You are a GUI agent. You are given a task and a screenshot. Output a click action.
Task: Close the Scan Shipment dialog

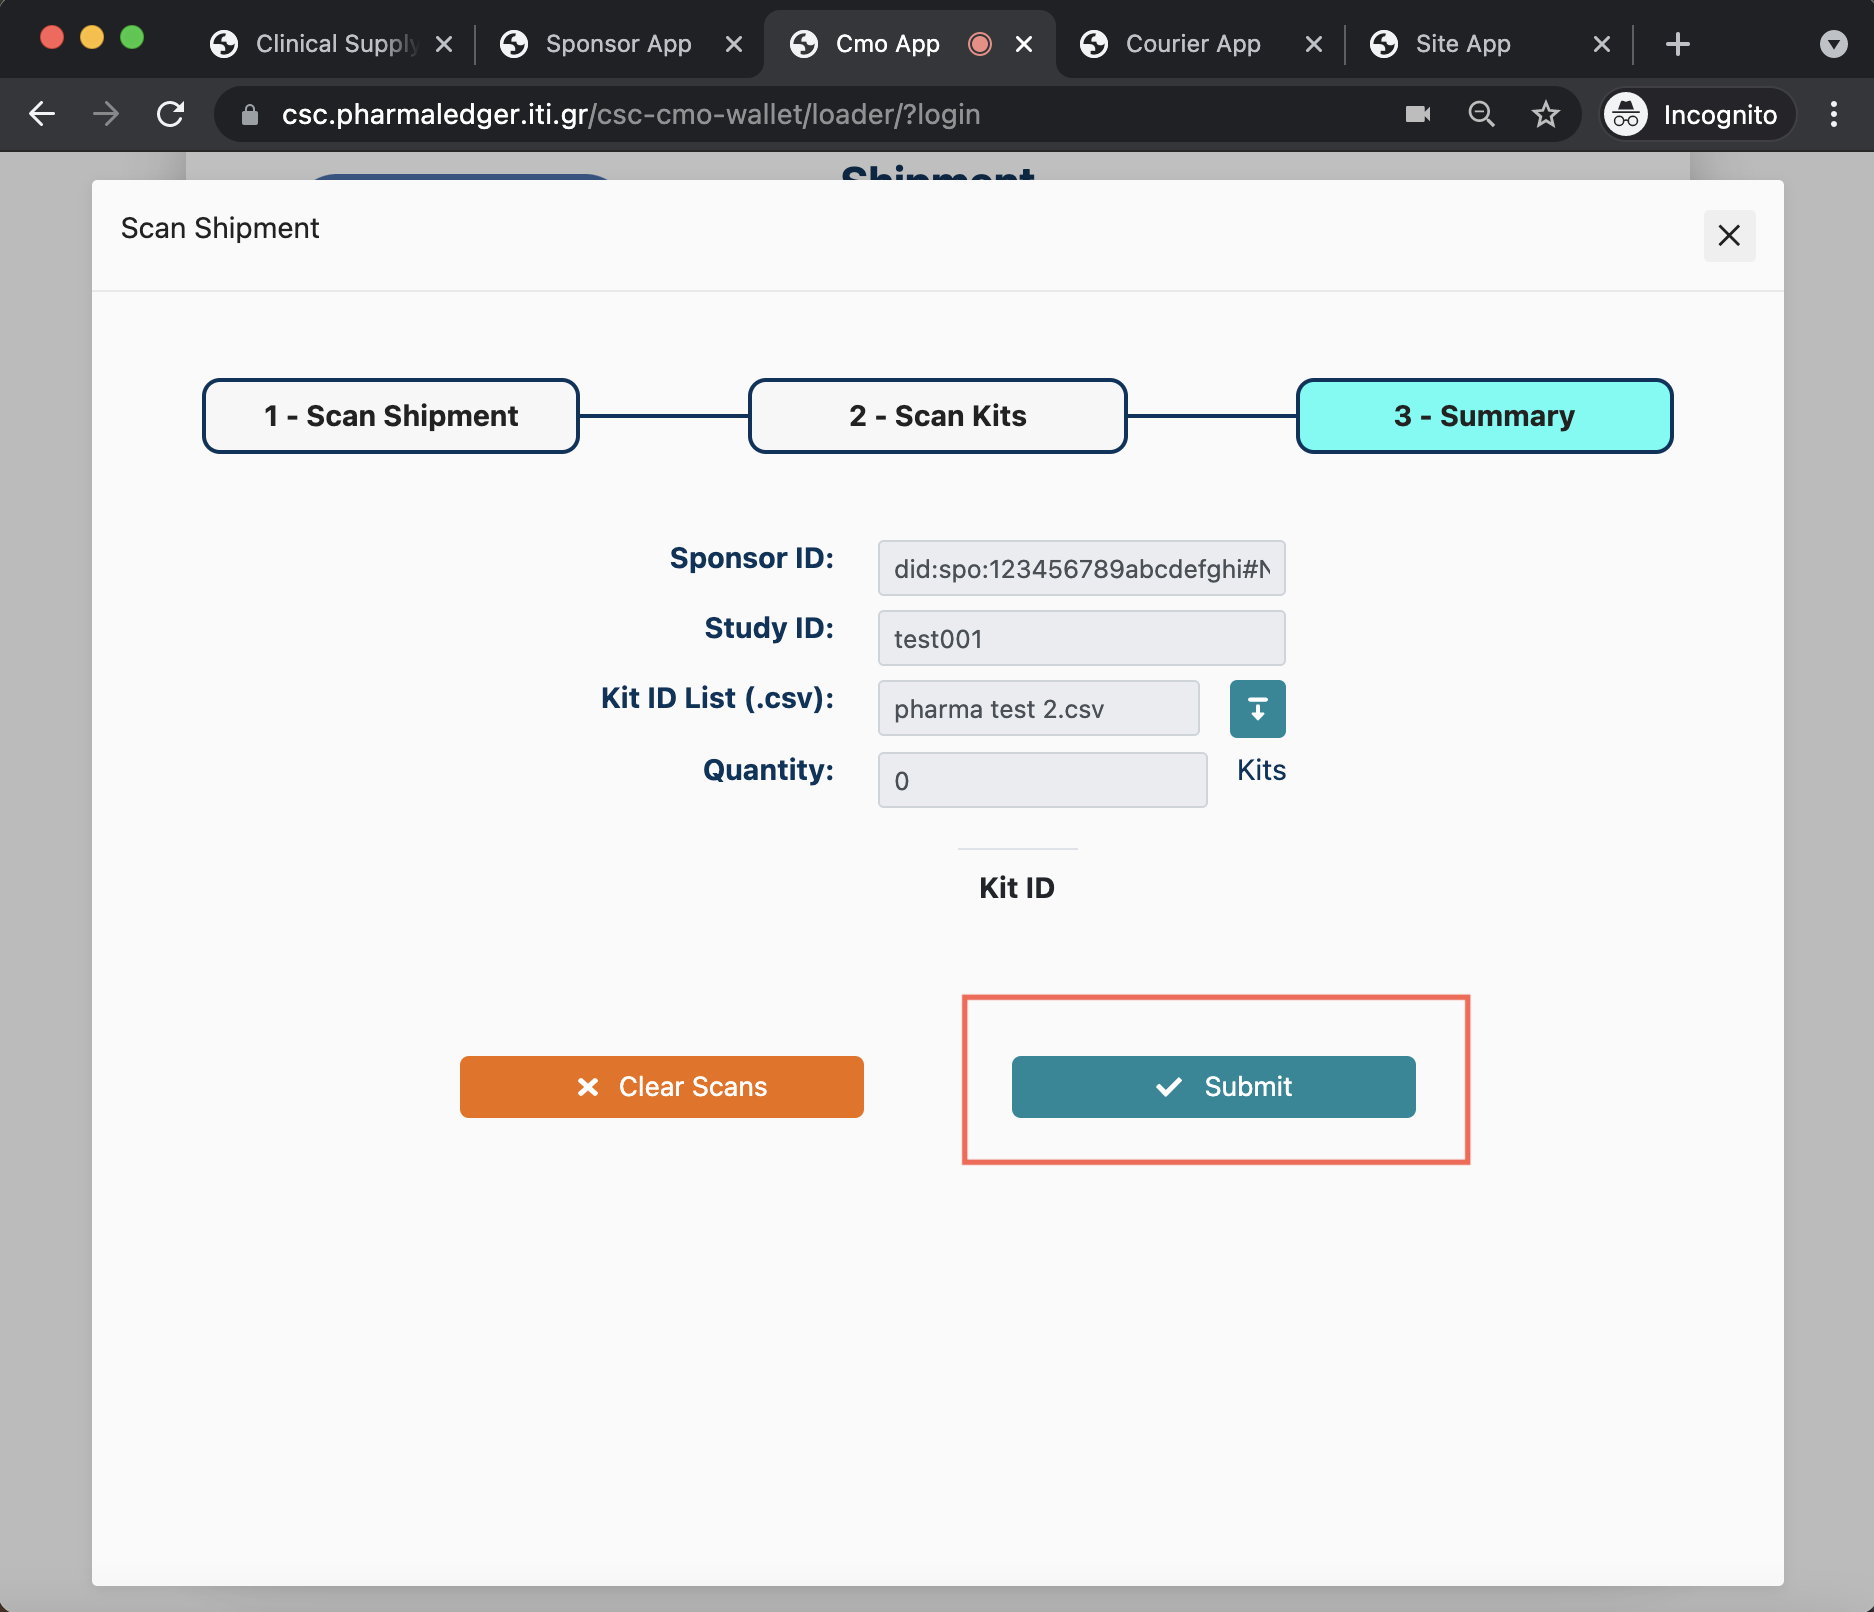(x=1729, y=236)
